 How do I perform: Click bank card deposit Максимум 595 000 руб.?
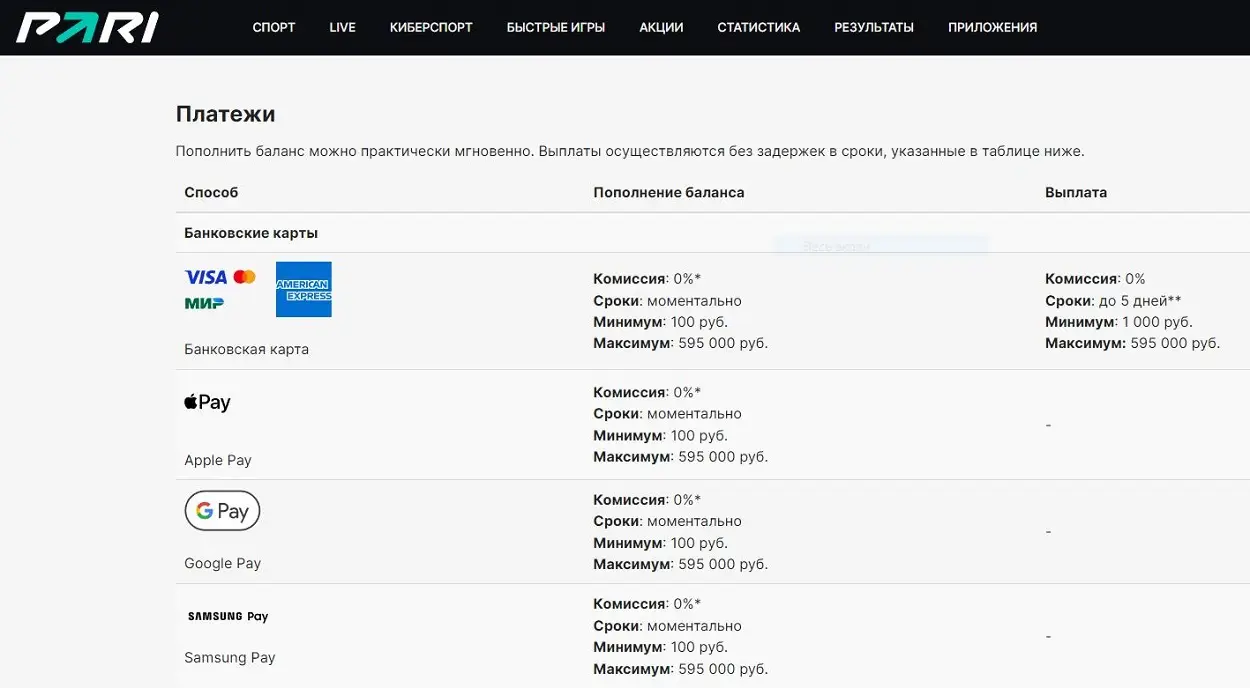(680, 343)
